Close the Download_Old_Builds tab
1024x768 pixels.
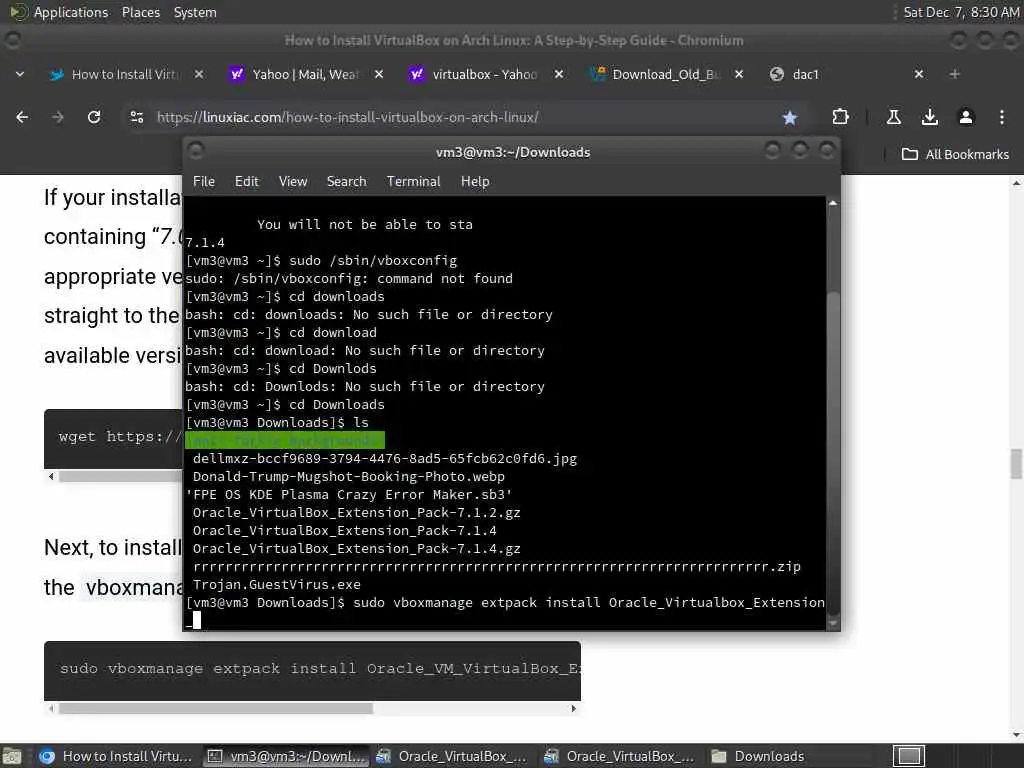coord(739,74)
